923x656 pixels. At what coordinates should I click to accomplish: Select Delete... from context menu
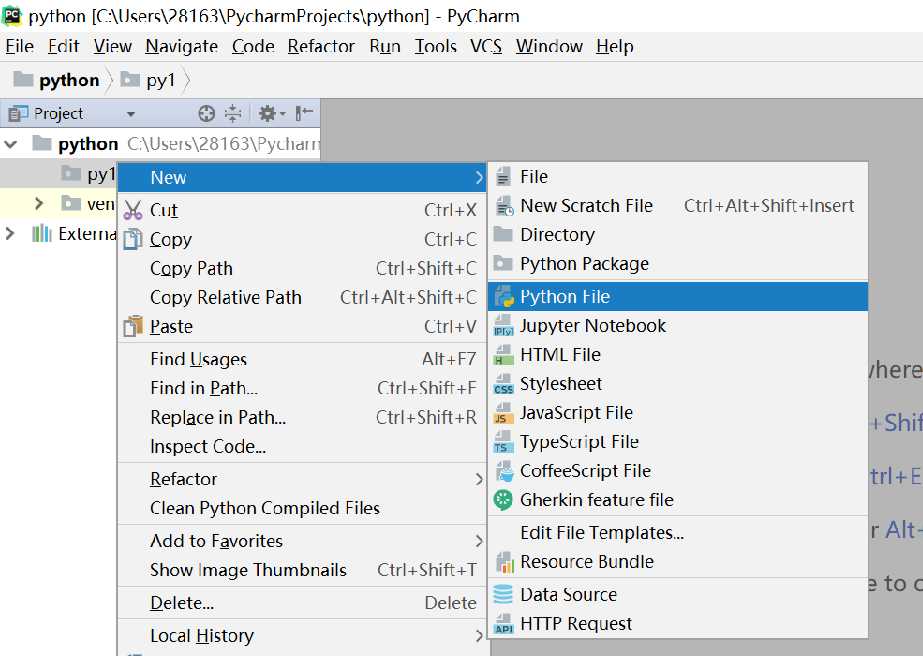[x=301, y=603]
